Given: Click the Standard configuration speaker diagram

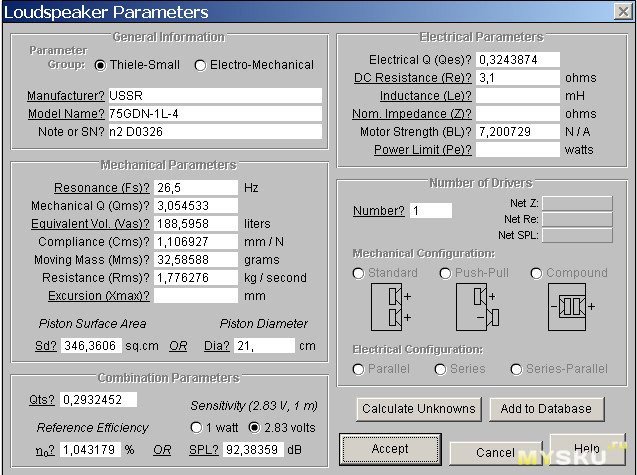Looking at the screenshot, I should (390, 307).
